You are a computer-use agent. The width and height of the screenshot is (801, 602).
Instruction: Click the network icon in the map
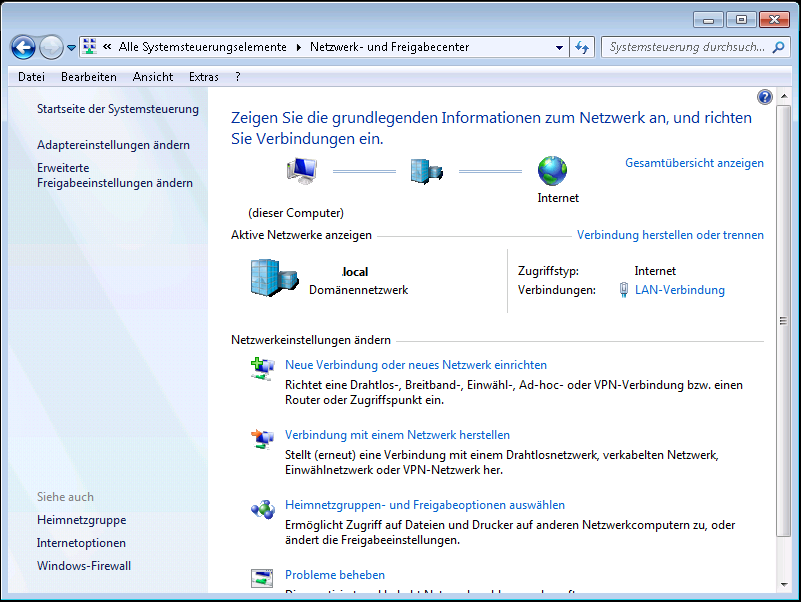(x=426, y=171)
